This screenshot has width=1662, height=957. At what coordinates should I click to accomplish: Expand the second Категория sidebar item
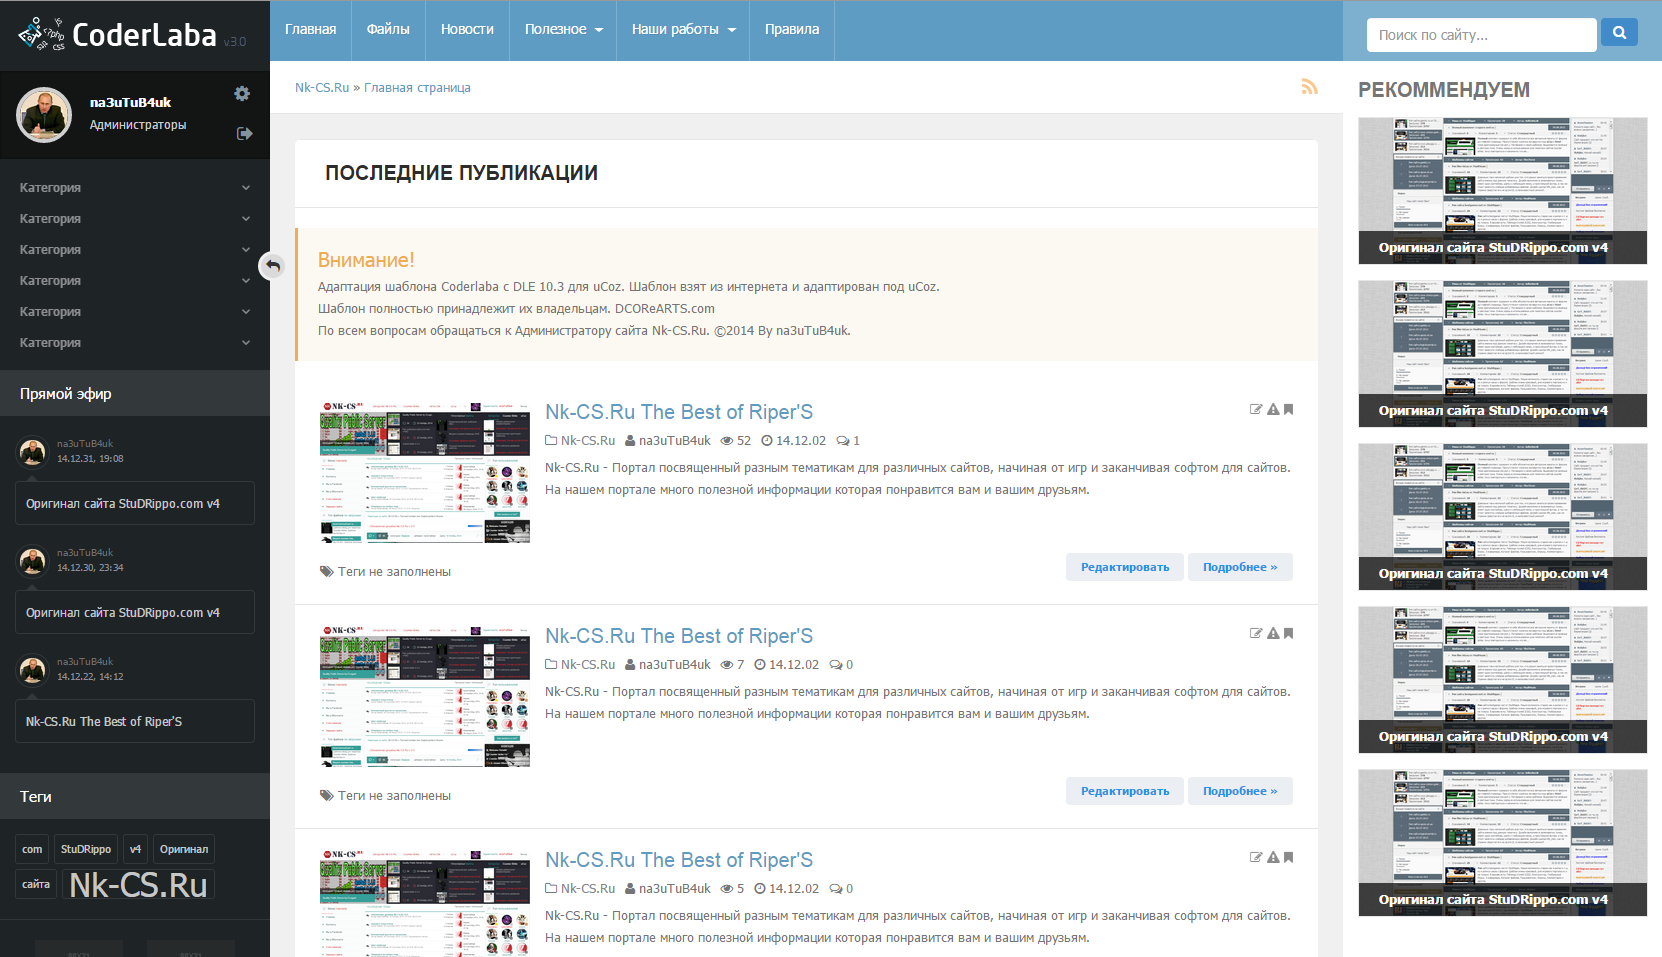click(135, 219)
